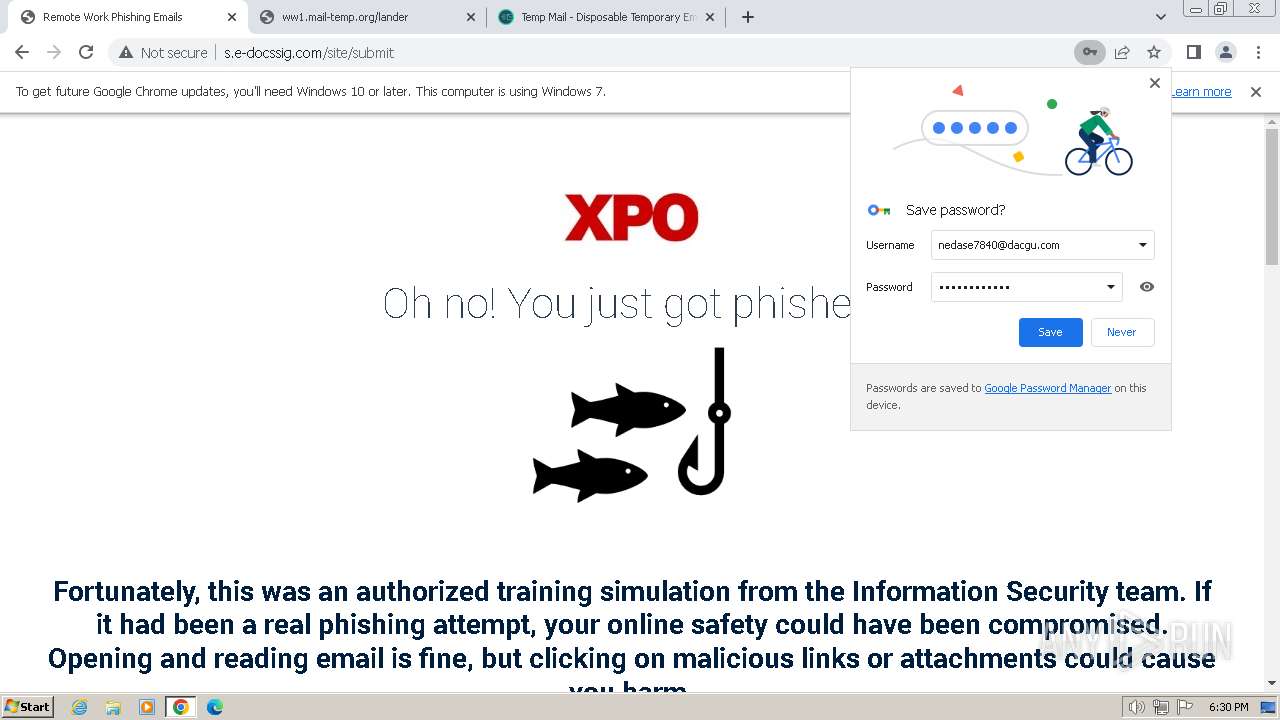Open the Windows Start menu

click(27, 706)
